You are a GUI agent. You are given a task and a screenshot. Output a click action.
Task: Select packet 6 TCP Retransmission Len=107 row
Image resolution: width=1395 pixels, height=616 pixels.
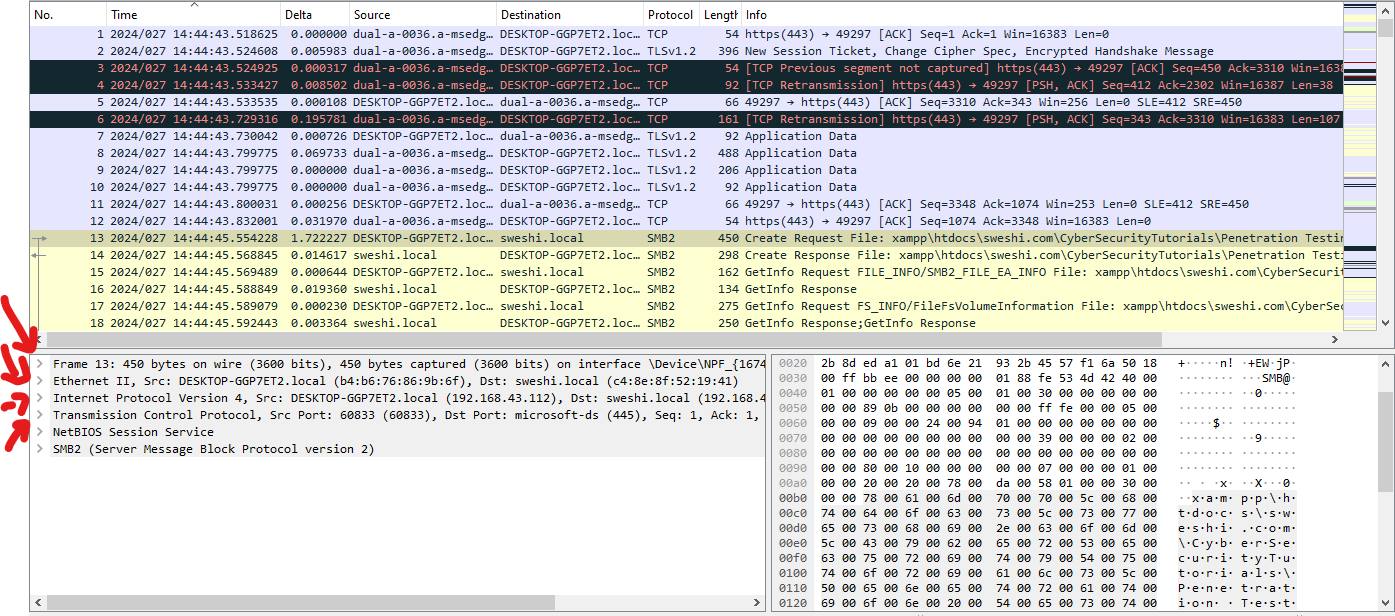coord(686,119)
